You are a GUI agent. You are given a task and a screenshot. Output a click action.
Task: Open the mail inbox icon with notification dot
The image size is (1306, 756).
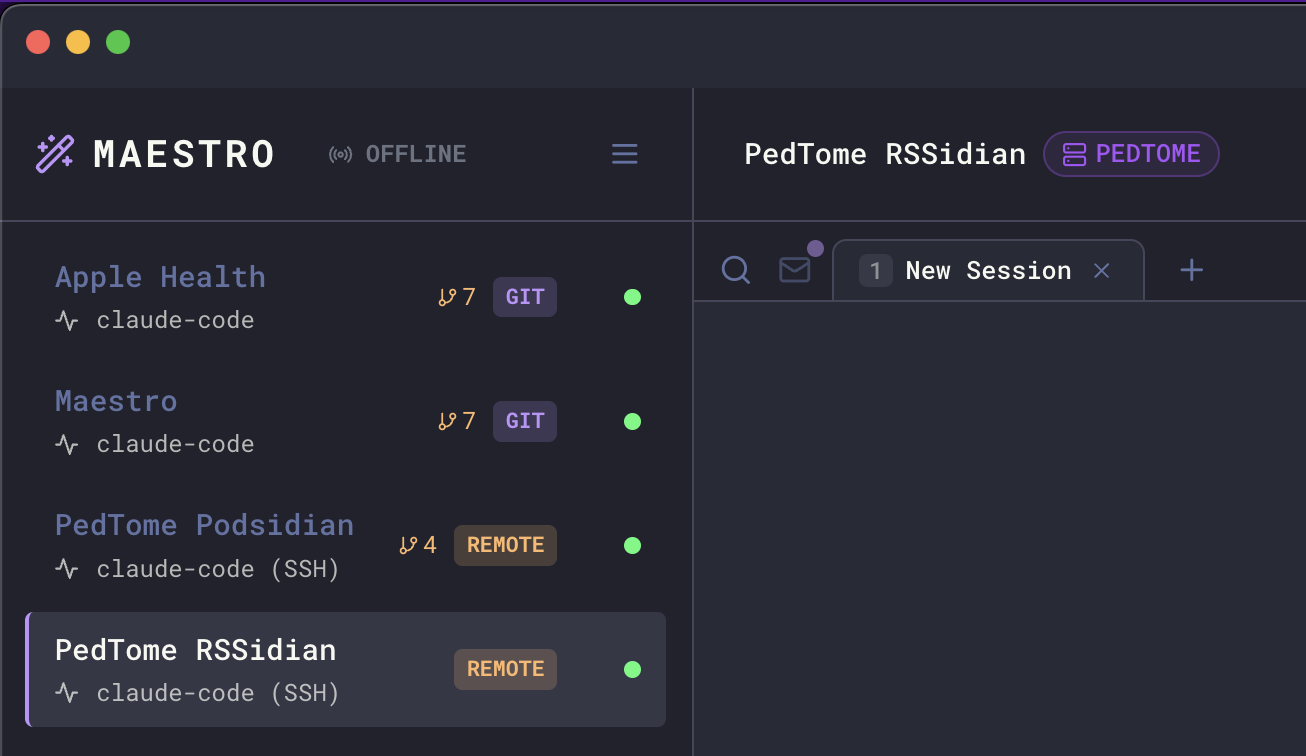click(x=795, y=270)
